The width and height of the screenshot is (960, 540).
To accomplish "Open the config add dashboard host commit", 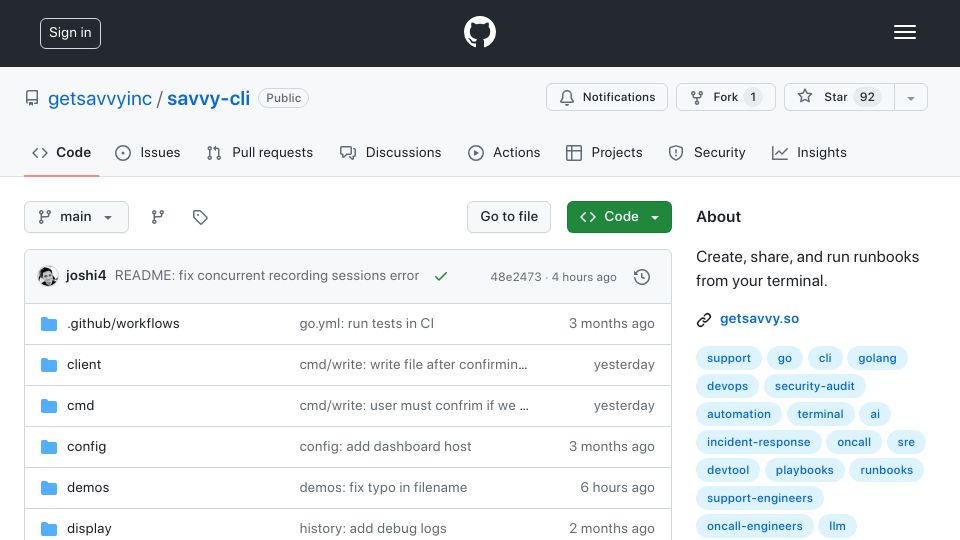I will click(x=385, y=446).
